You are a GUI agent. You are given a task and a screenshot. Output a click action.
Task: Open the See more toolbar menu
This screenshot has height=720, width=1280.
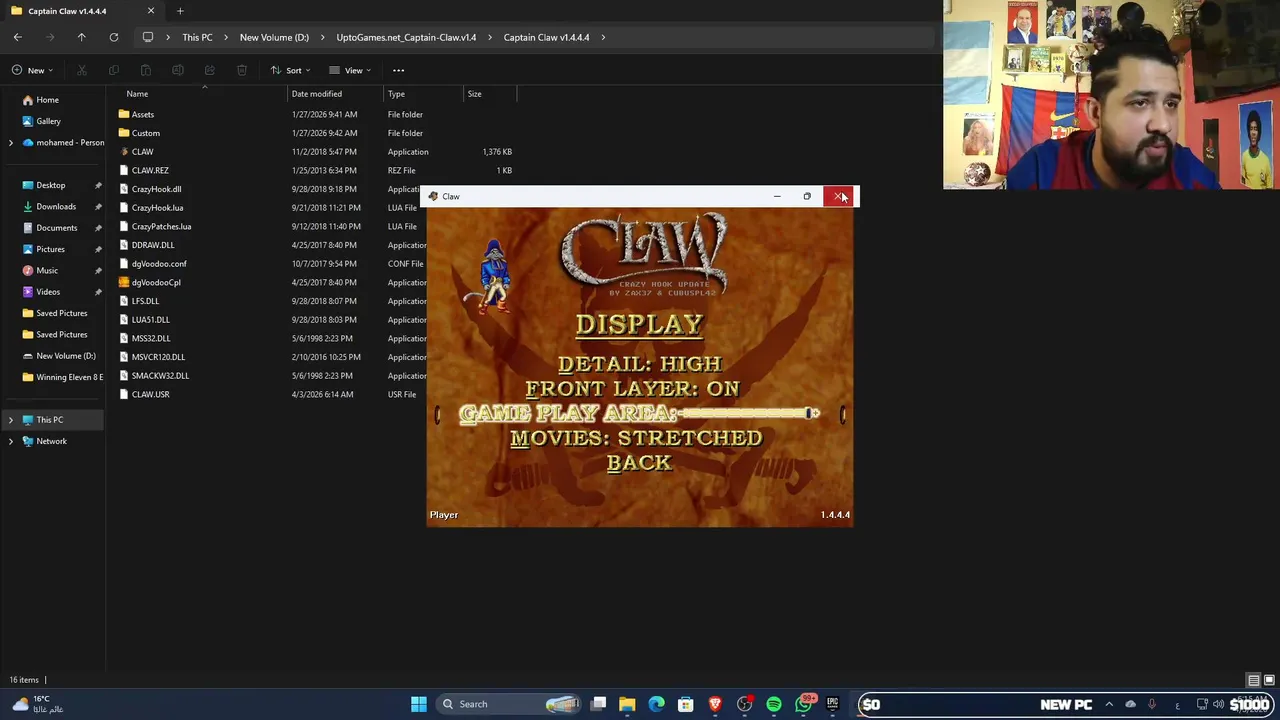tap(398, 70)
